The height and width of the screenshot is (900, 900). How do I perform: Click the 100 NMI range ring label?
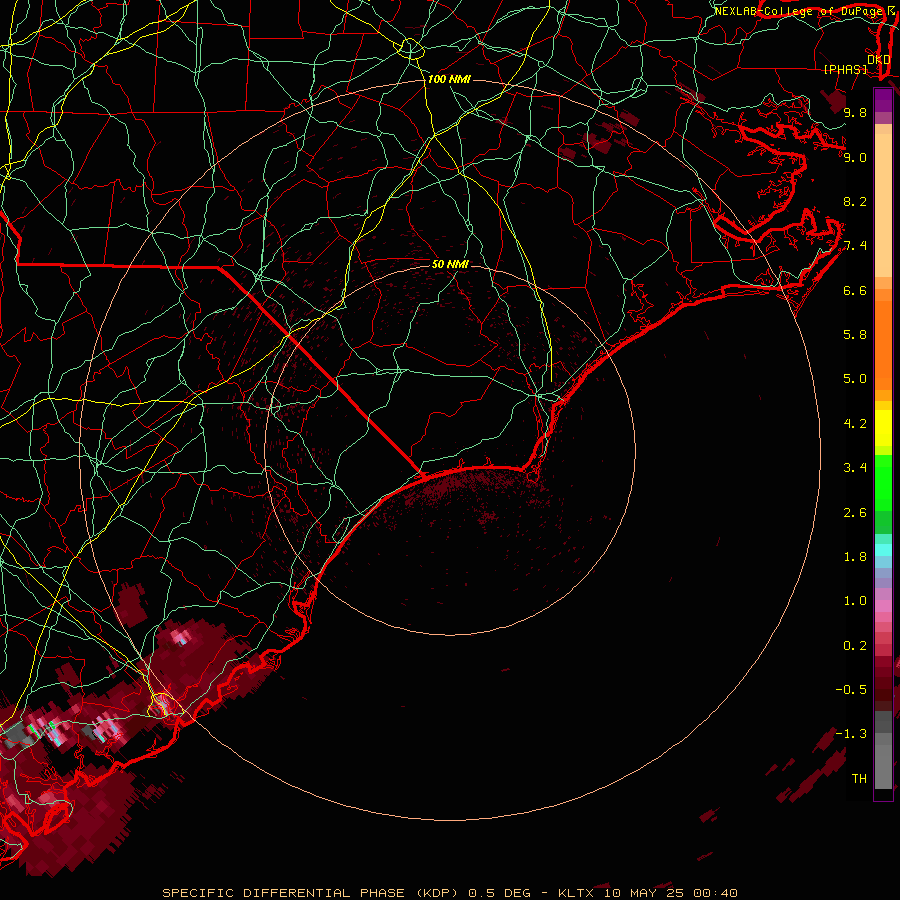click(449, 79)
